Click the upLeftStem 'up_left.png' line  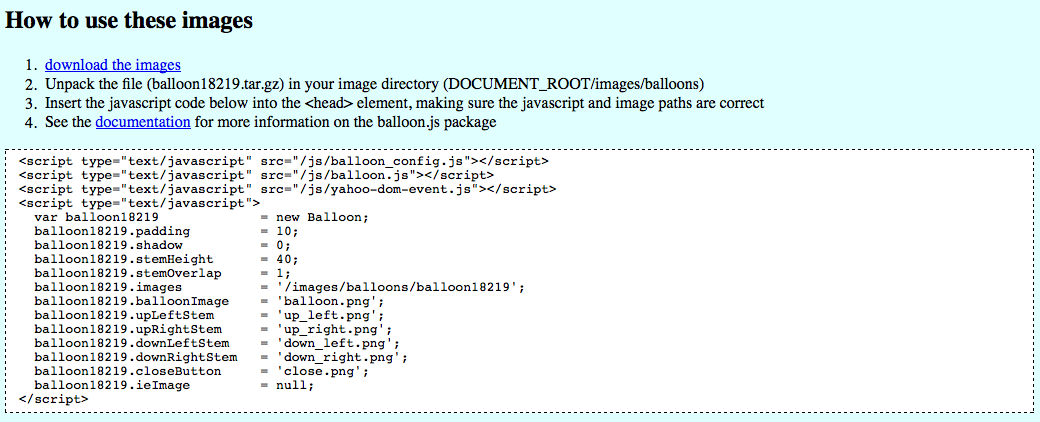[x=210, y=315]
